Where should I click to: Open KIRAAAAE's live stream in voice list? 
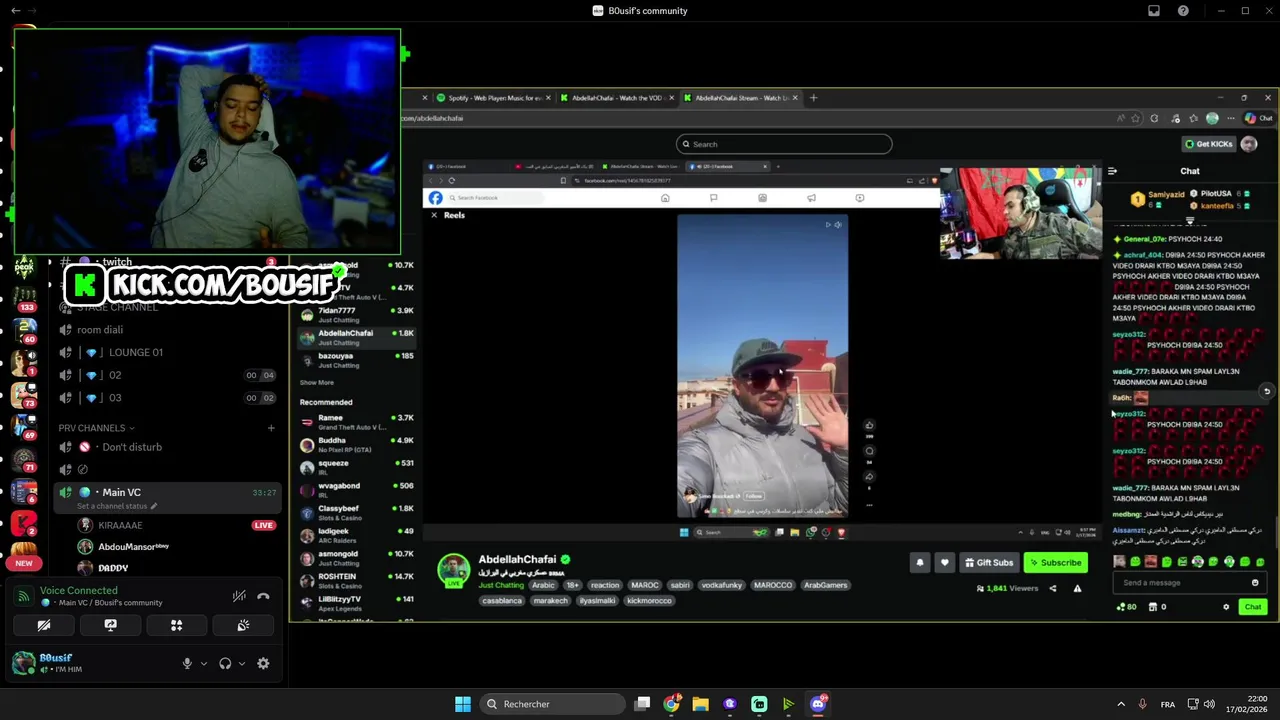pyautogui.click(x=264, y=525)
